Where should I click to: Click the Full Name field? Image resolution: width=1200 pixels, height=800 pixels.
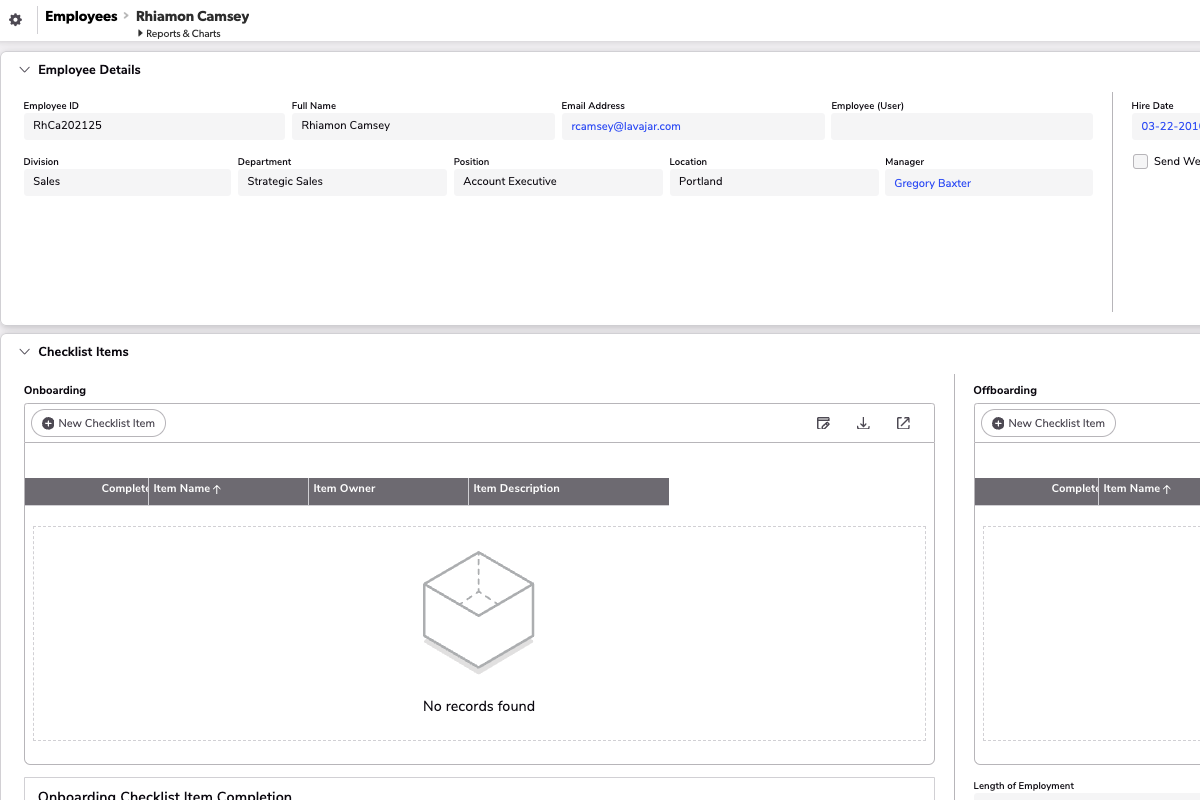[x=422, y=126]
